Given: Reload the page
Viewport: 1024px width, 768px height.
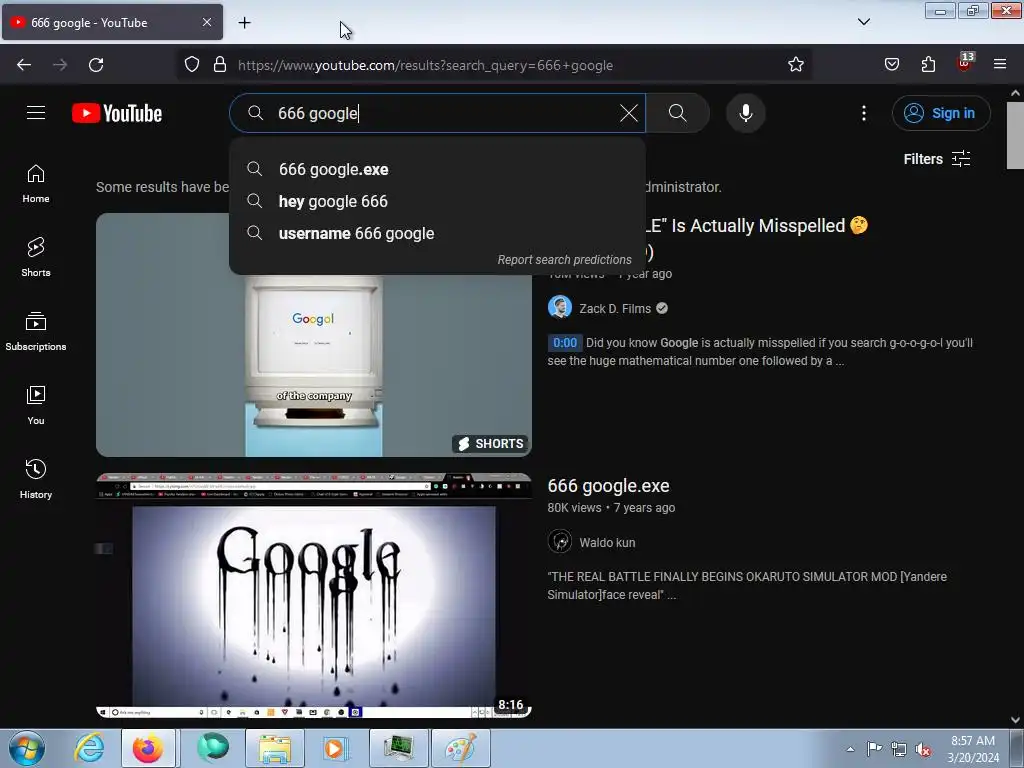Looking at the screenshot, I should (x=96, y=65).
